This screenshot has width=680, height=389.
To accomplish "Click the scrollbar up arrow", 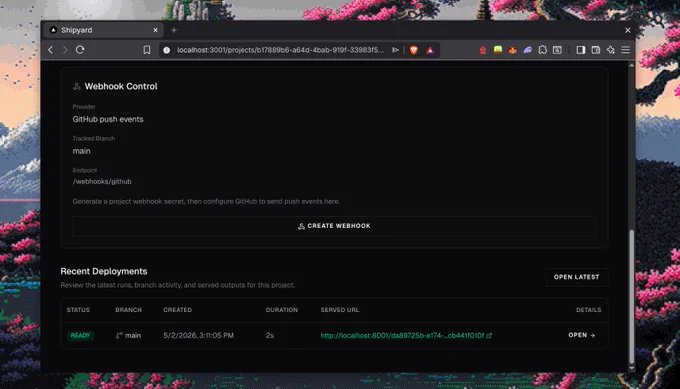I will tap(631, 65).
